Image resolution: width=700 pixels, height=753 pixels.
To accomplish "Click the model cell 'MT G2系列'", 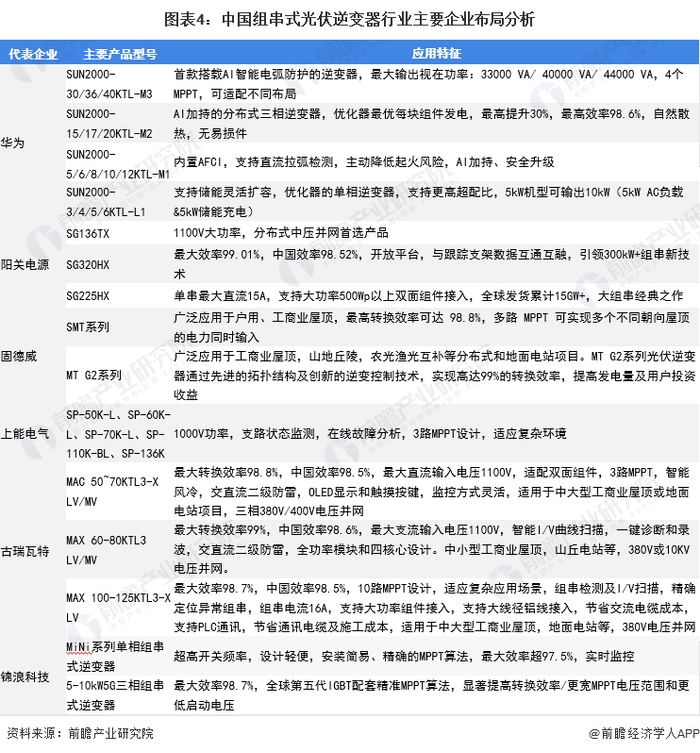I will [x=94, y=375].
